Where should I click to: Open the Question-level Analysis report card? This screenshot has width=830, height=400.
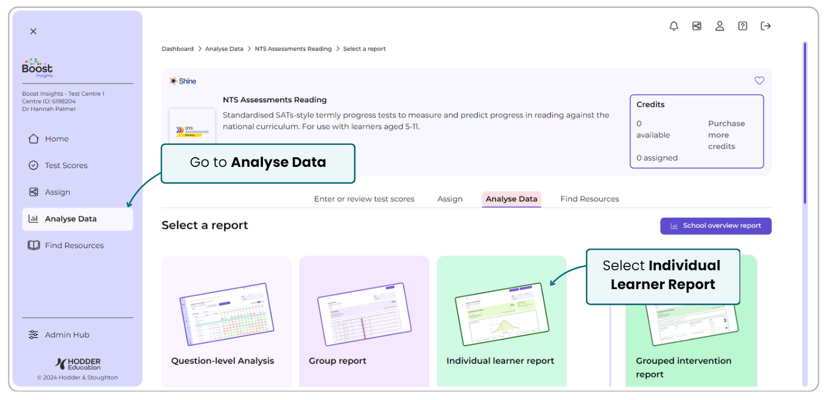226,322
